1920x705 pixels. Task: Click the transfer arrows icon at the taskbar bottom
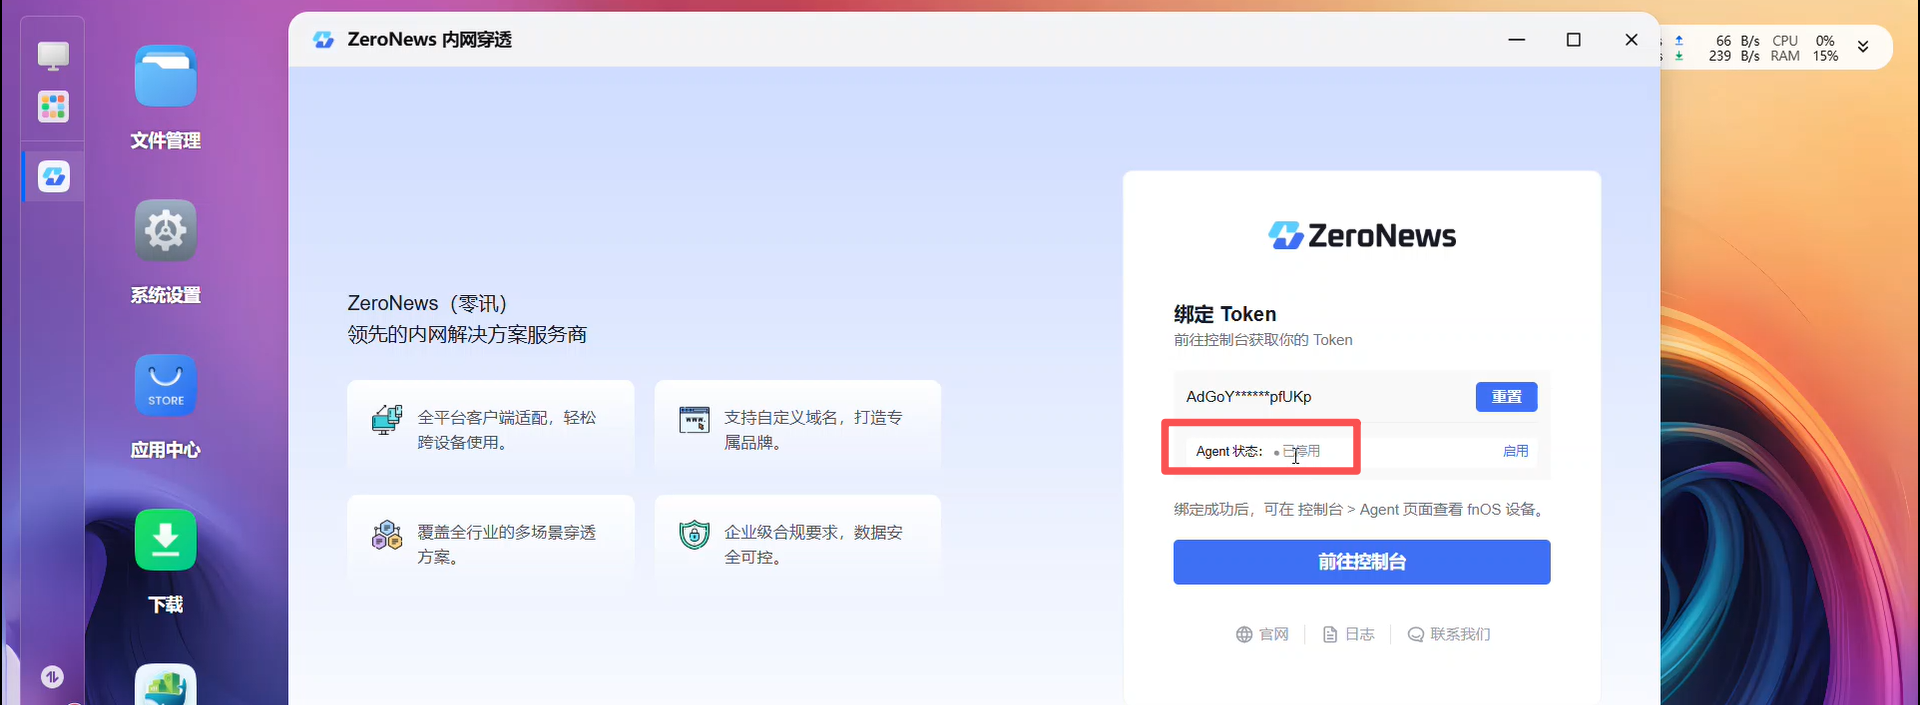click(53, 677)
